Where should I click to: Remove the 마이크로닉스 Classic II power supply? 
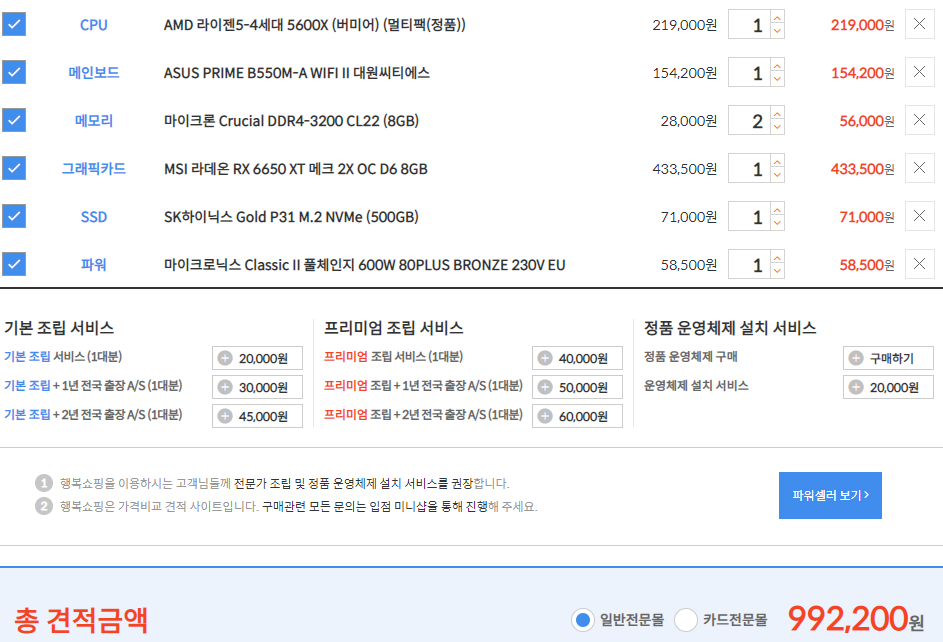[x=920, y=264]
